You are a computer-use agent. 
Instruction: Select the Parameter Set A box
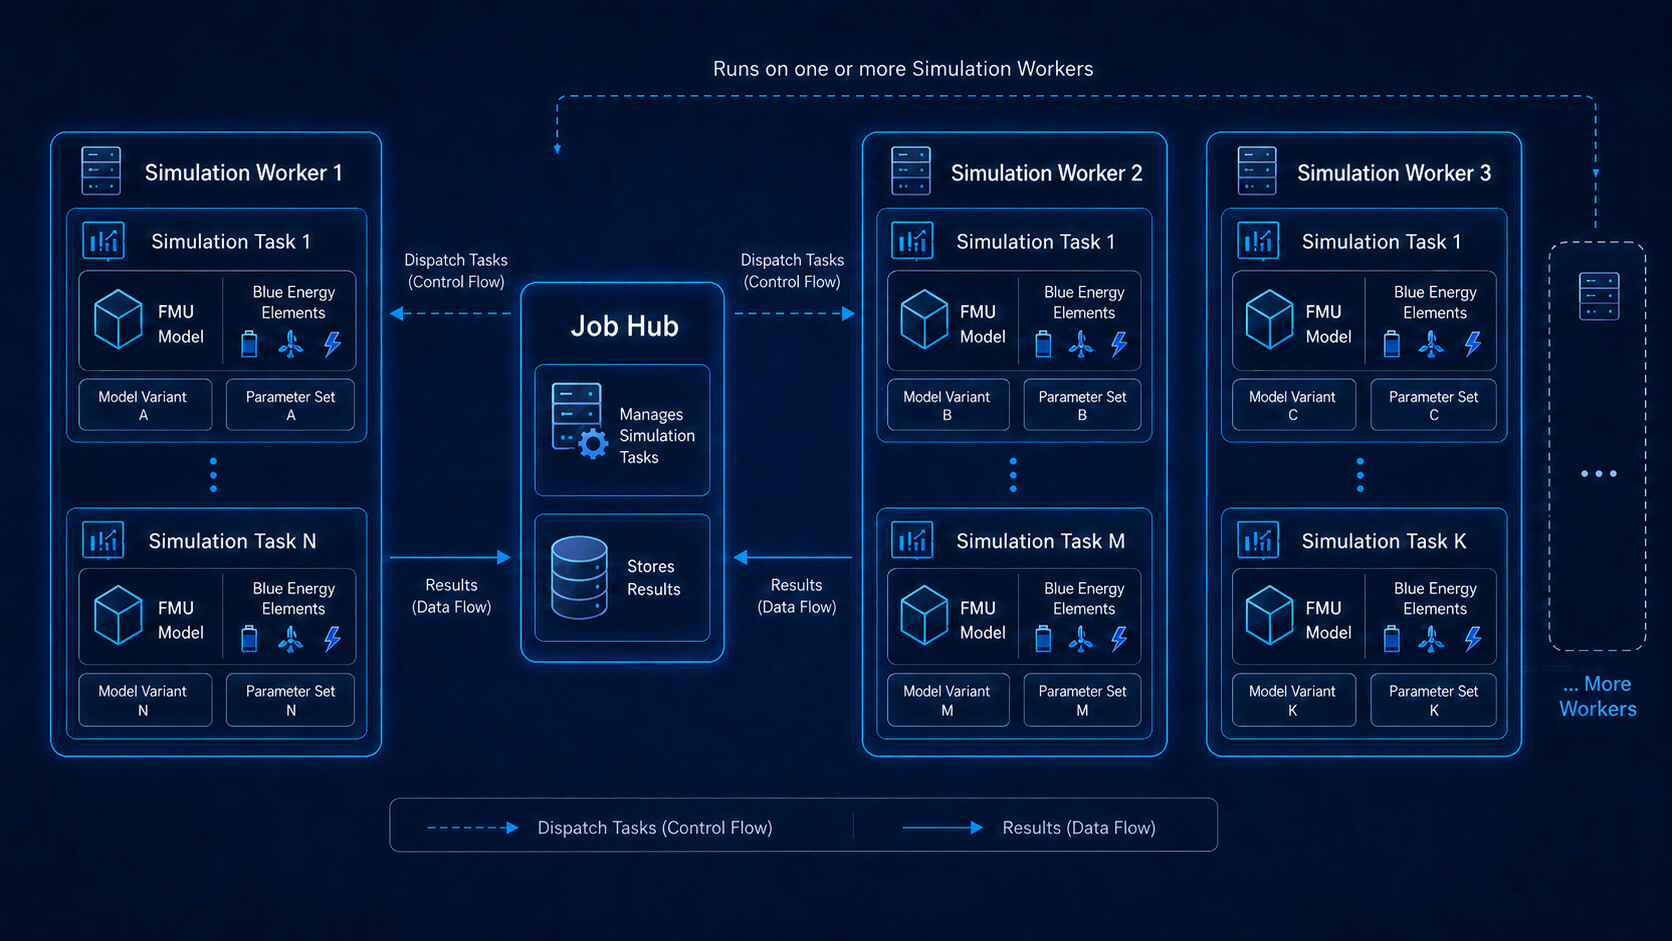(x=290, y=405)
